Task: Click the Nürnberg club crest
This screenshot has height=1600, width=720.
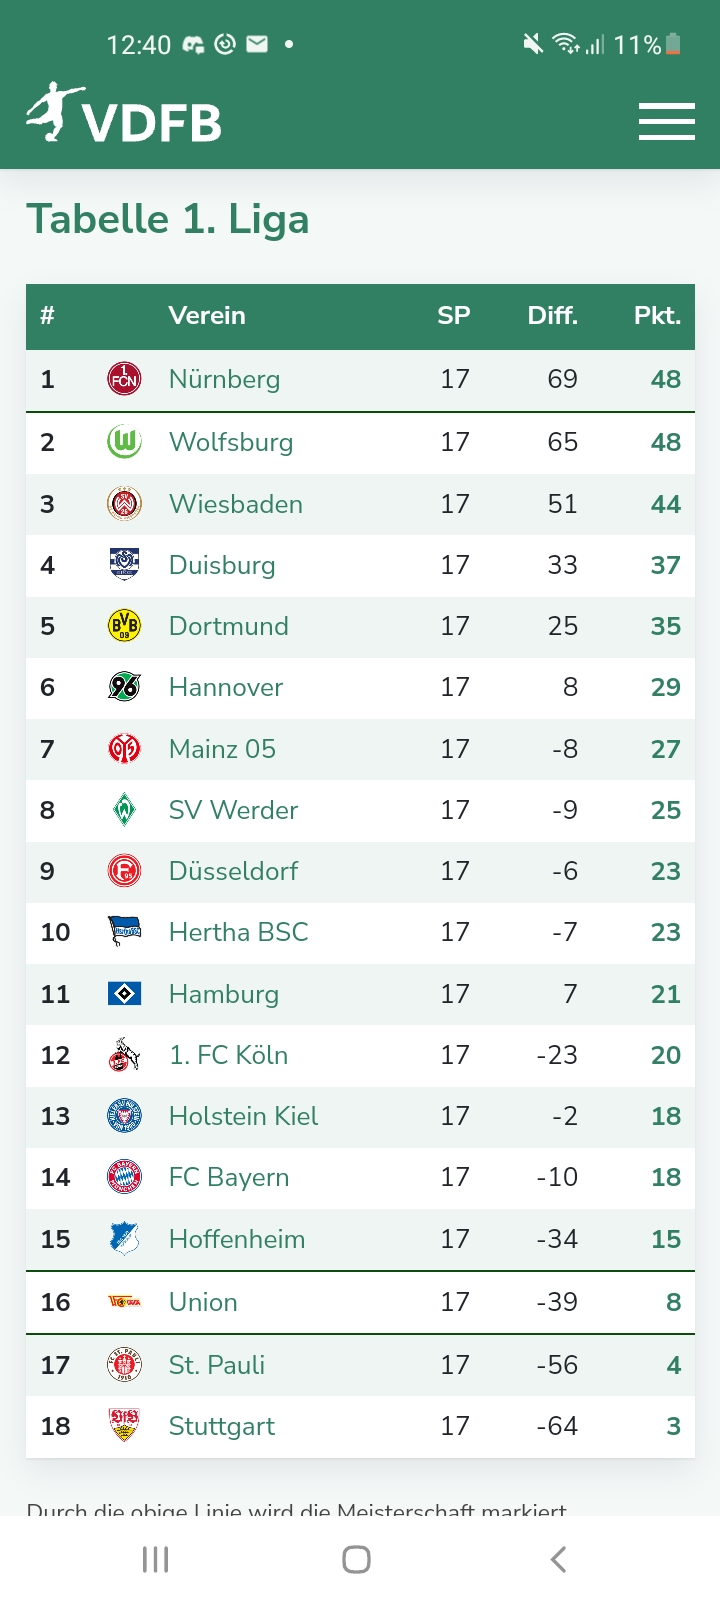Action: [124, 379]
